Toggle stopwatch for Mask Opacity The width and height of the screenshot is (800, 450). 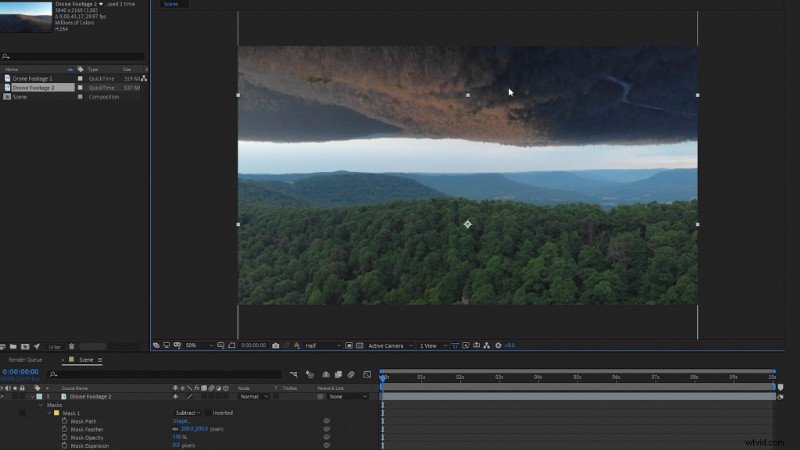tap(64, 438)
